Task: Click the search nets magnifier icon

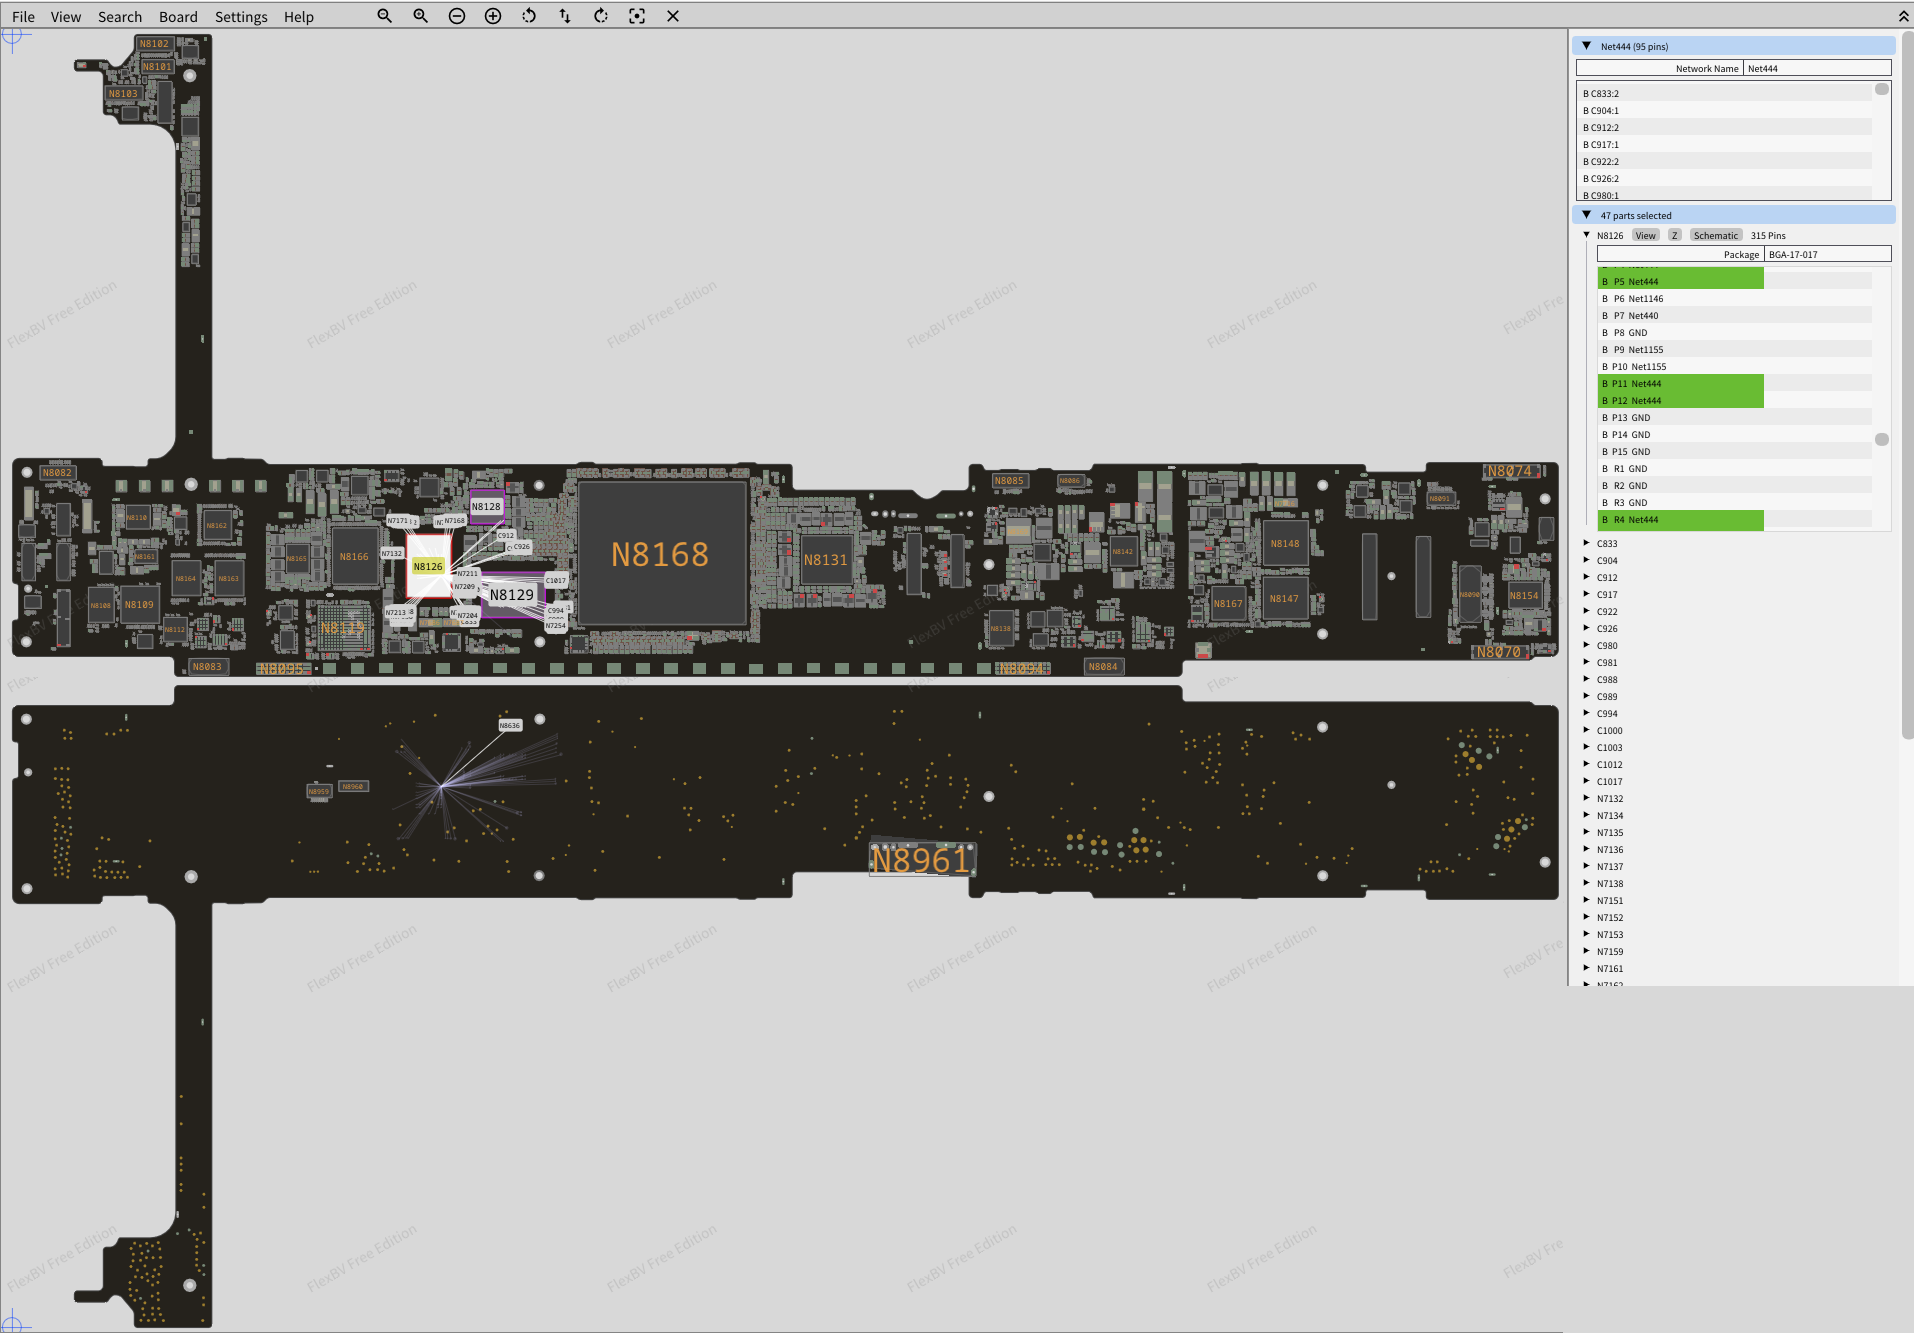Action: tap(420, 16)
